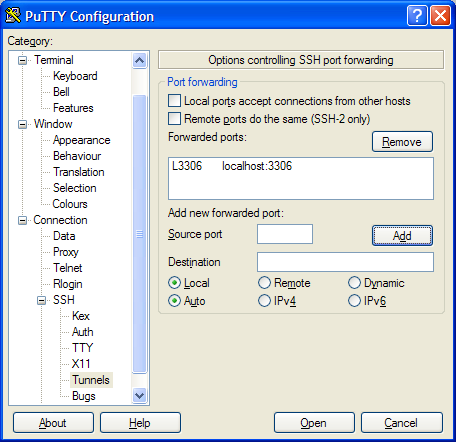Click the question mark help icon
Image resolution: width=456 pixels, height=442 pixels.
click(417, 15)
